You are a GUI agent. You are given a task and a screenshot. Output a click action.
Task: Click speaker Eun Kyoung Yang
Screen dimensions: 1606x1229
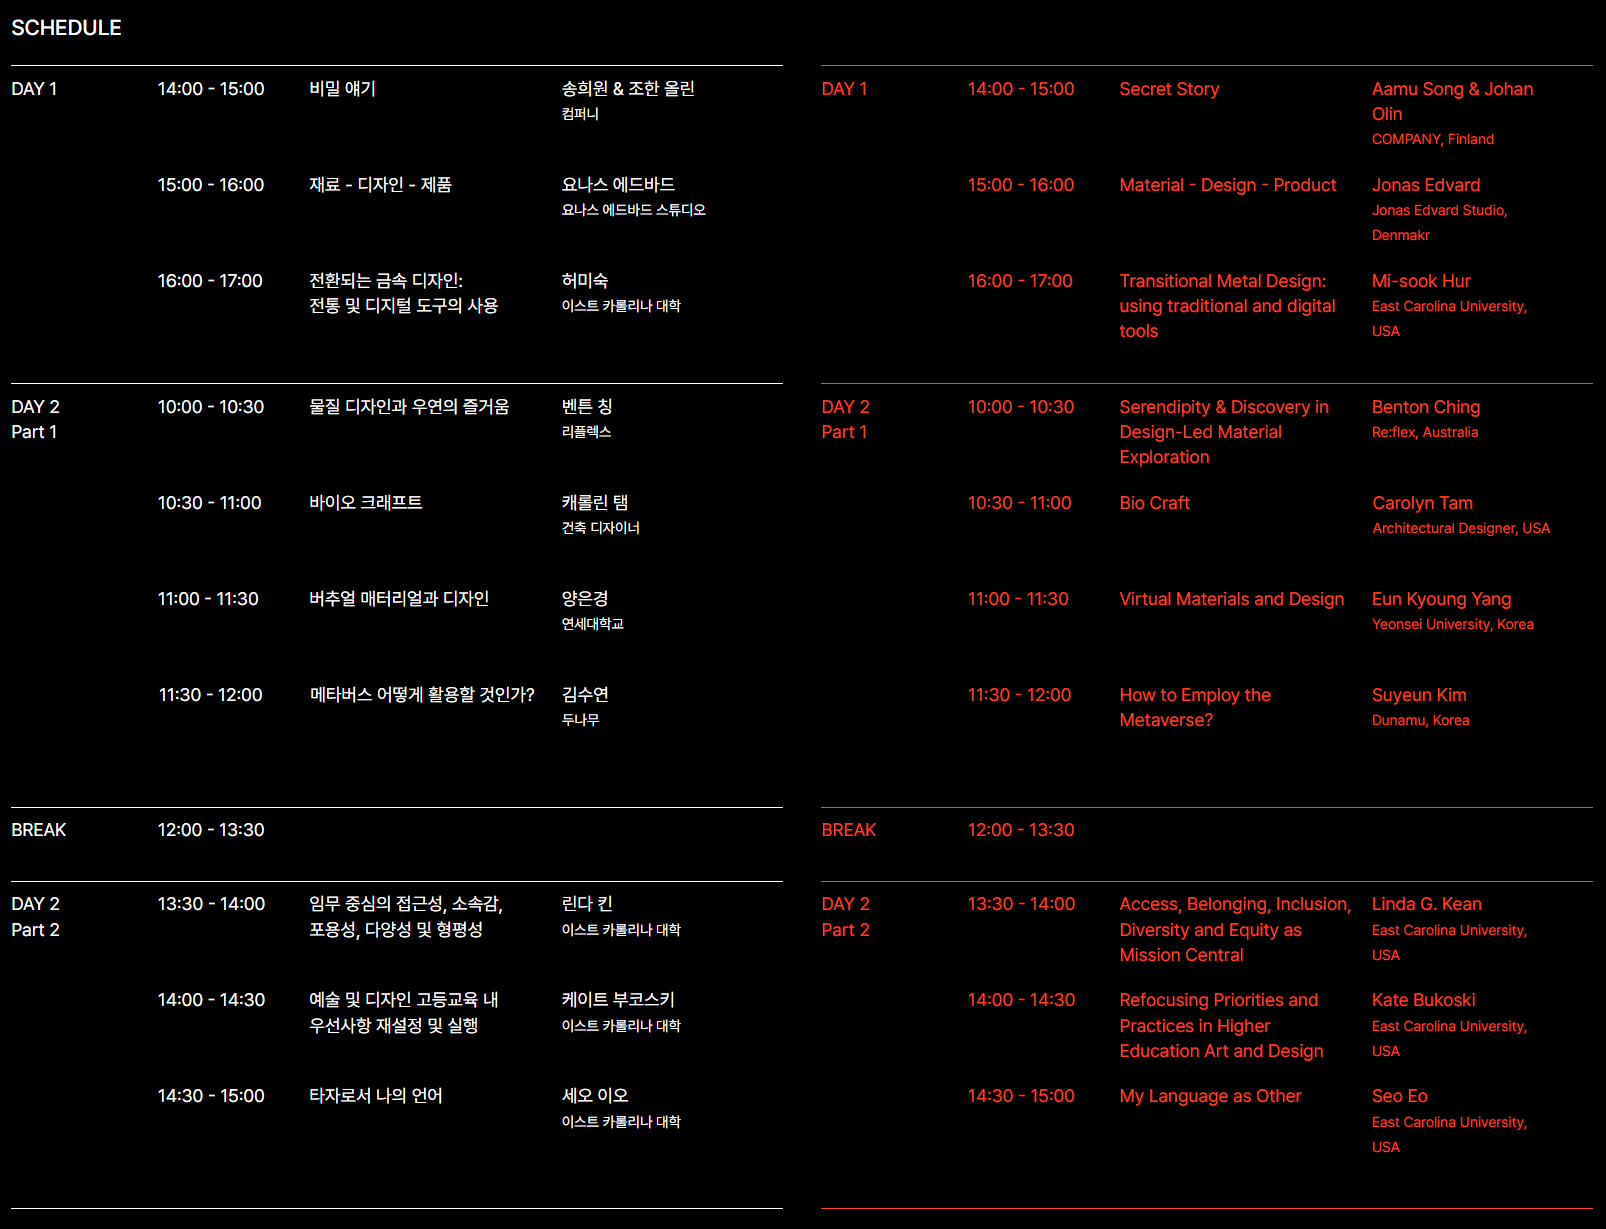(1441, 599)
